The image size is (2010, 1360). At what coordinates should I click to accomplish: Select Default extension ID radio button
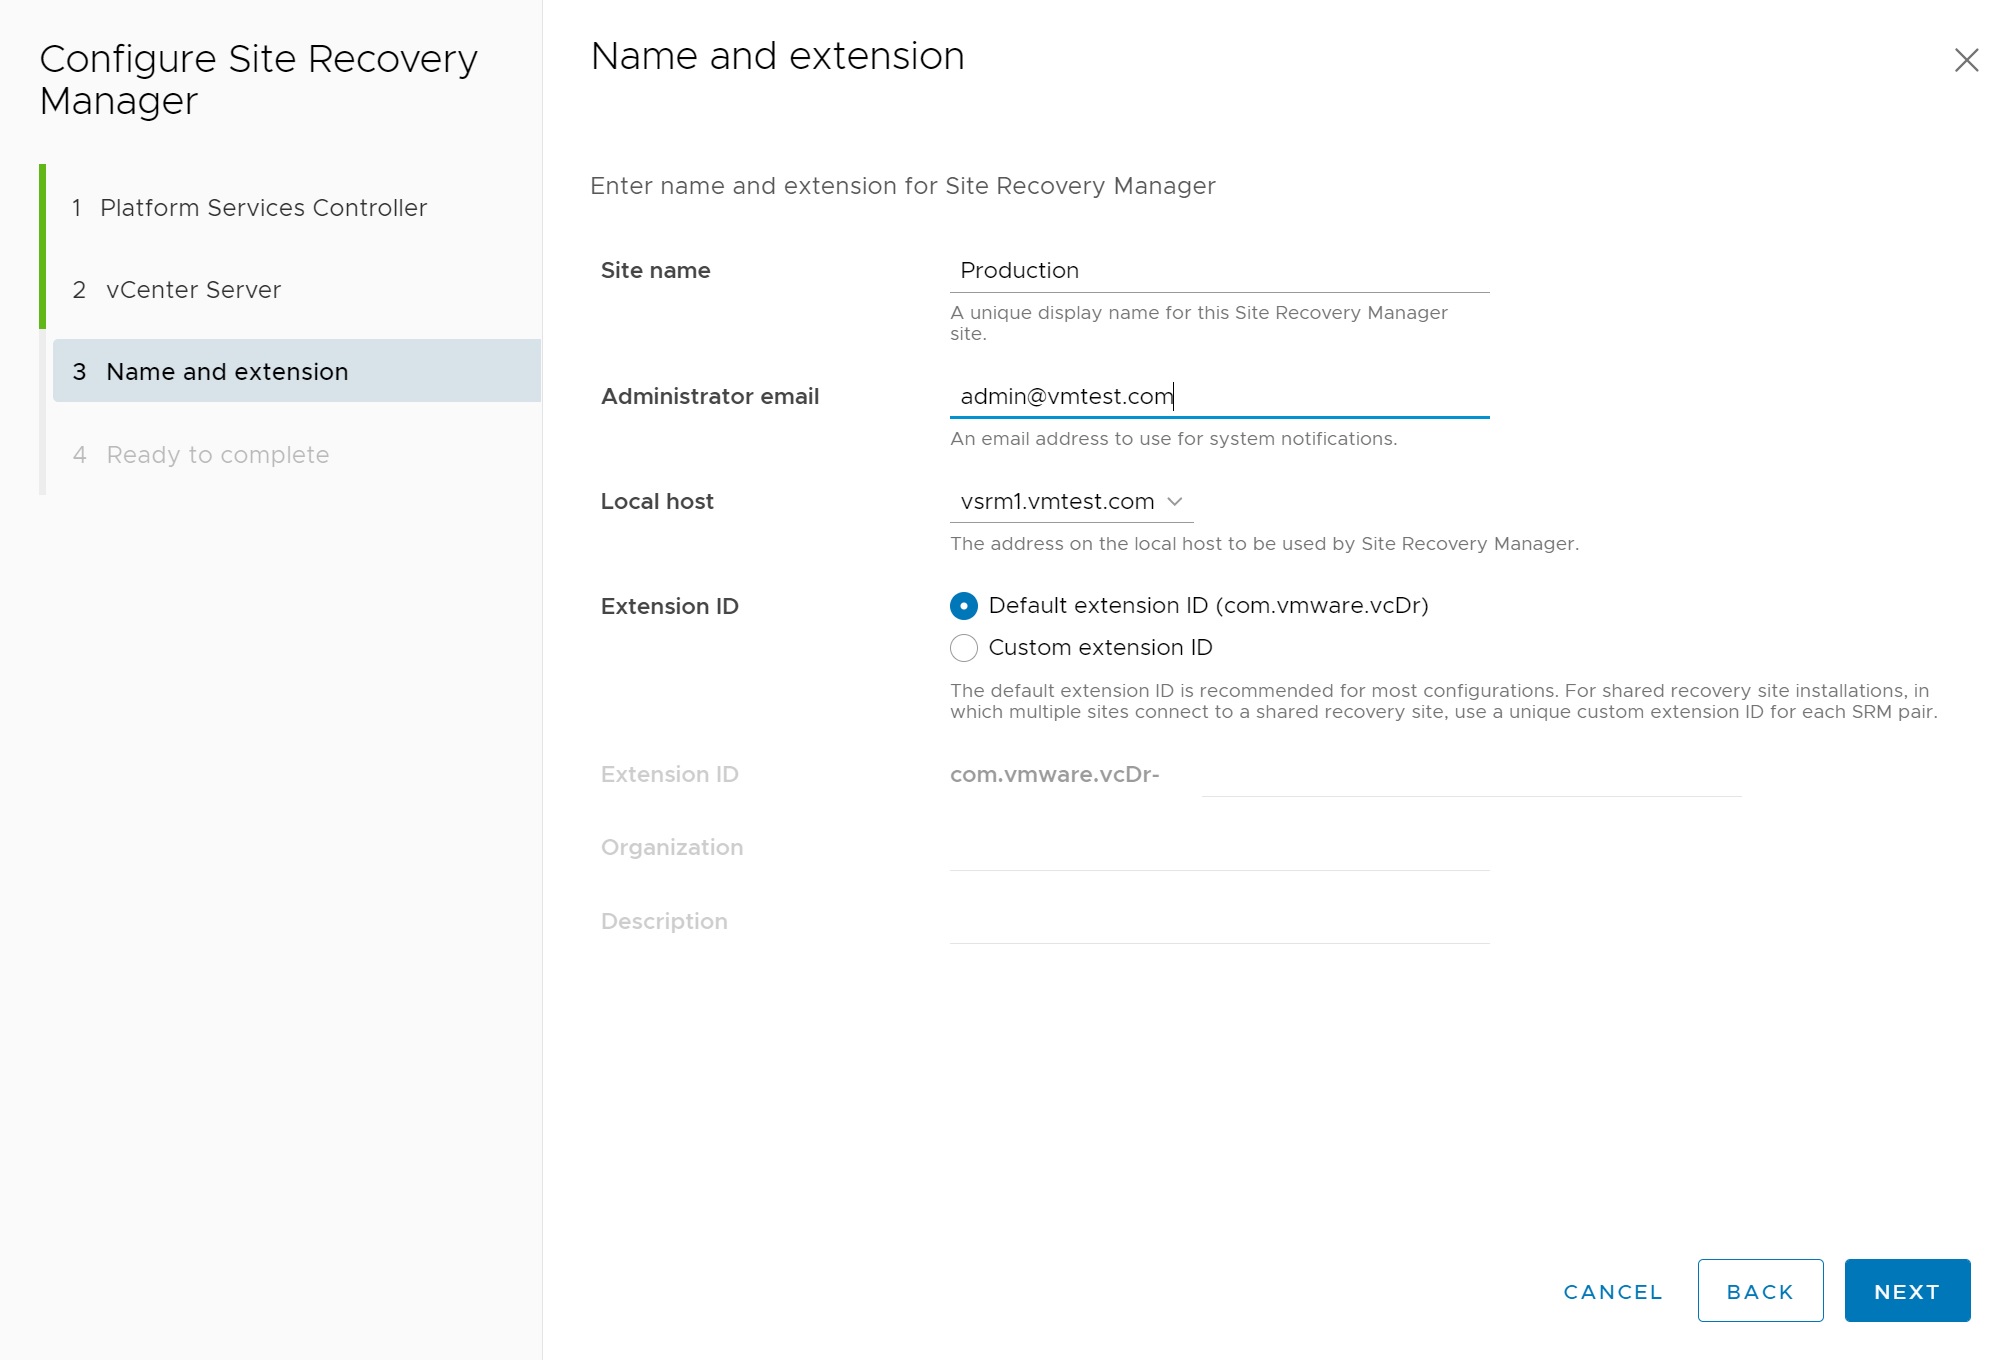[x=963, y=606]
